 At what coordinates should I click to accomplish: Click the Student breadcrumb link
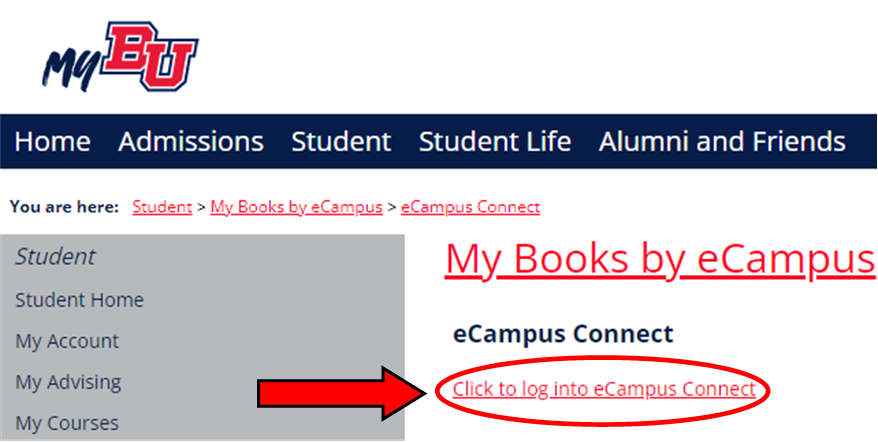point(162,207)
